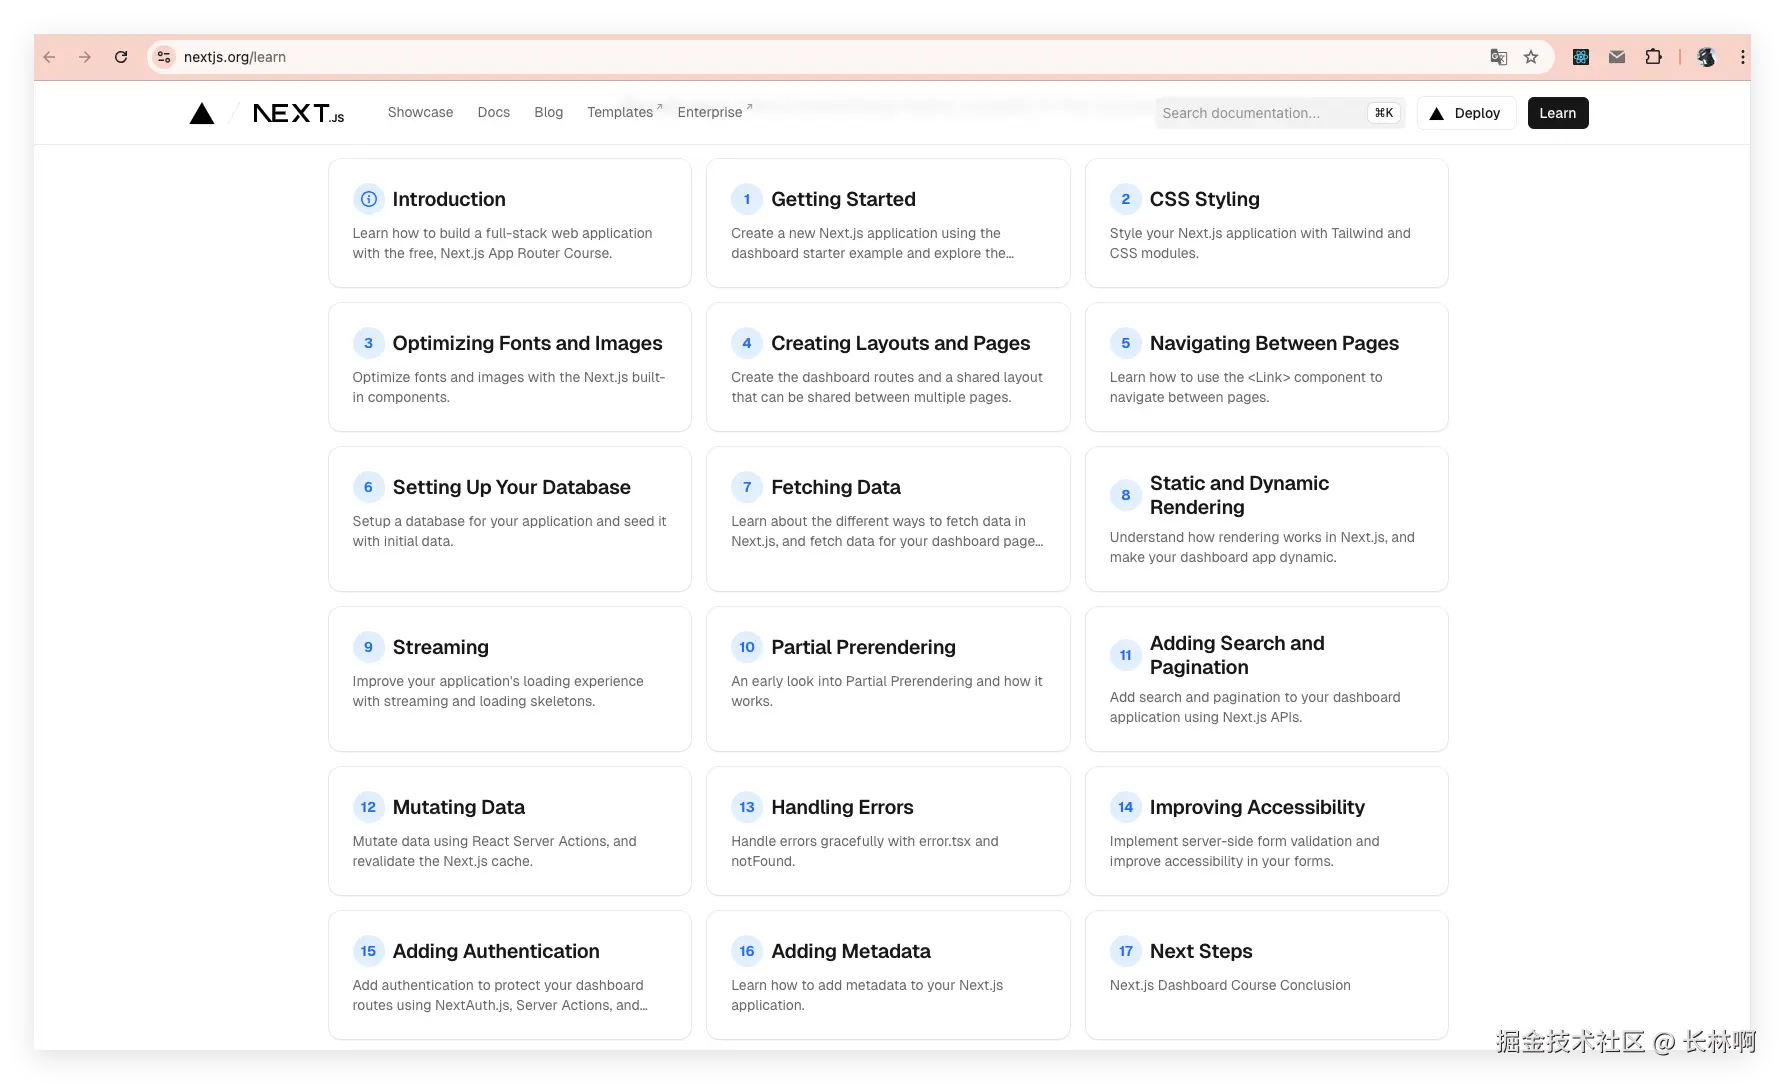Reload the page with the refresh icon
The height and width of the screenshot is (1084, 1785).
point(121,57)
